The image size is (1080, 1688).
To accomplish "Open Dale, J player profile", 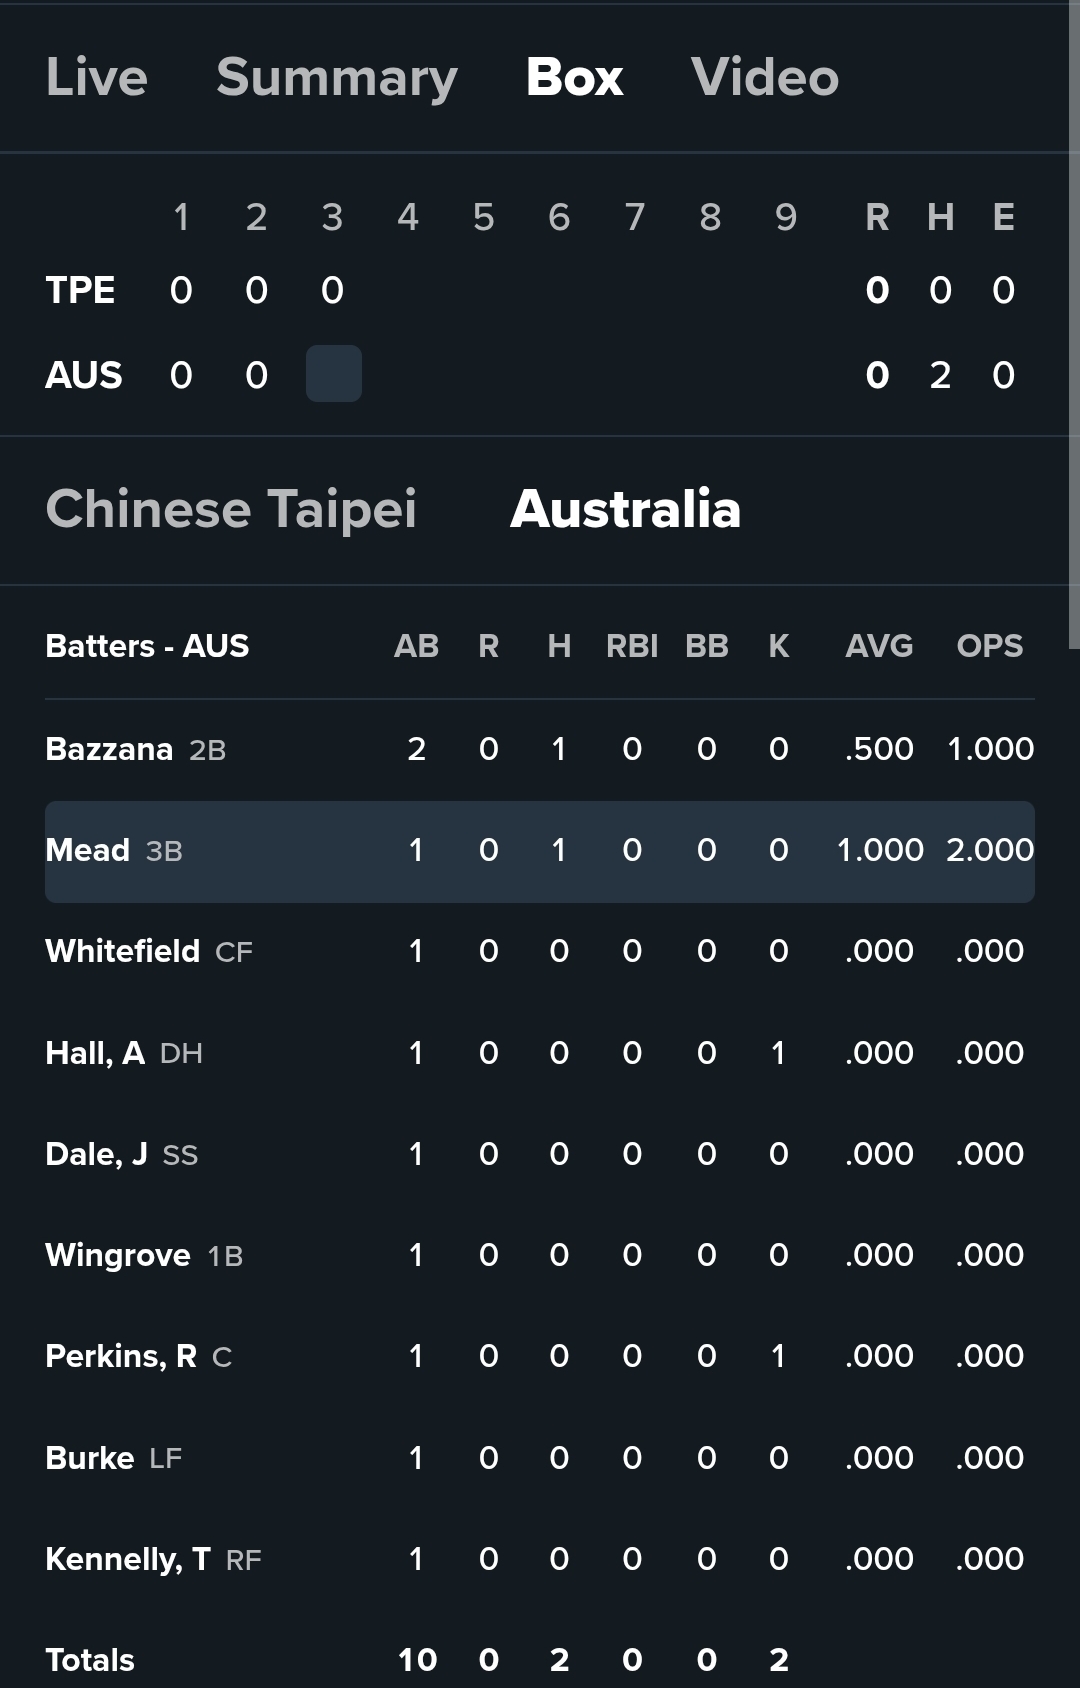I will (x=96, y=1154).
